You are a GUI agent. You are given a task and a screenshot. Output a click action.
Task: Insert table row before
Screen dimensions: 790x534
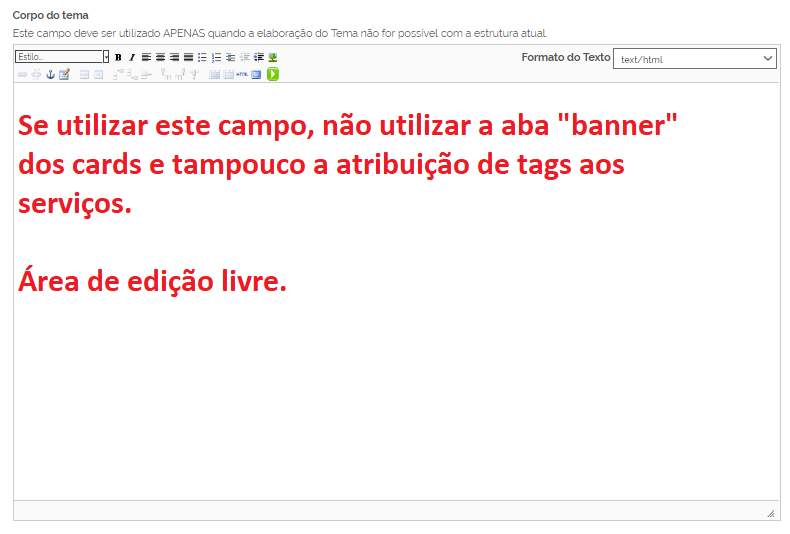point(118,75)
